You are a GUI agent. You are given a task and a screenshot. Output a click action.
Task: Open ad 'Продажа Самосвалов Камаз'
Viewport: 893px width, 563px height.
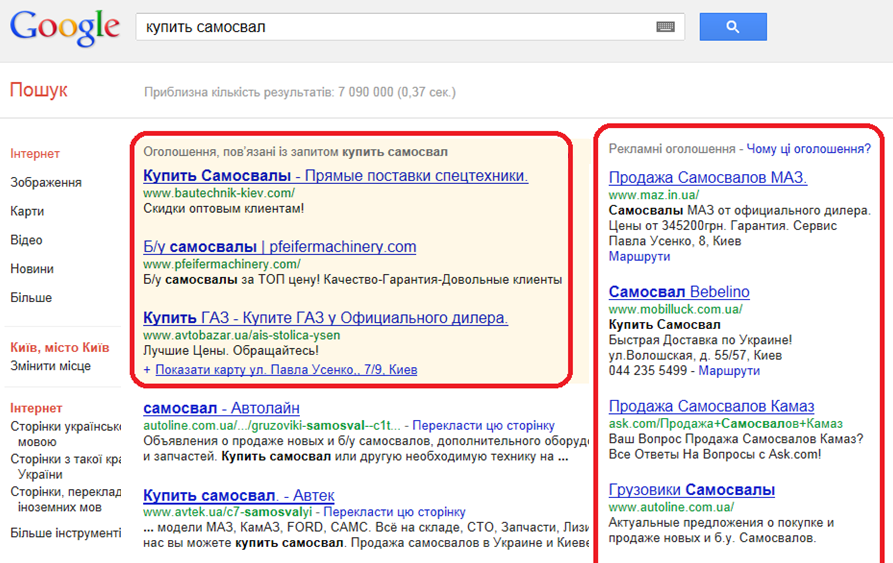(x=711, y=406)
